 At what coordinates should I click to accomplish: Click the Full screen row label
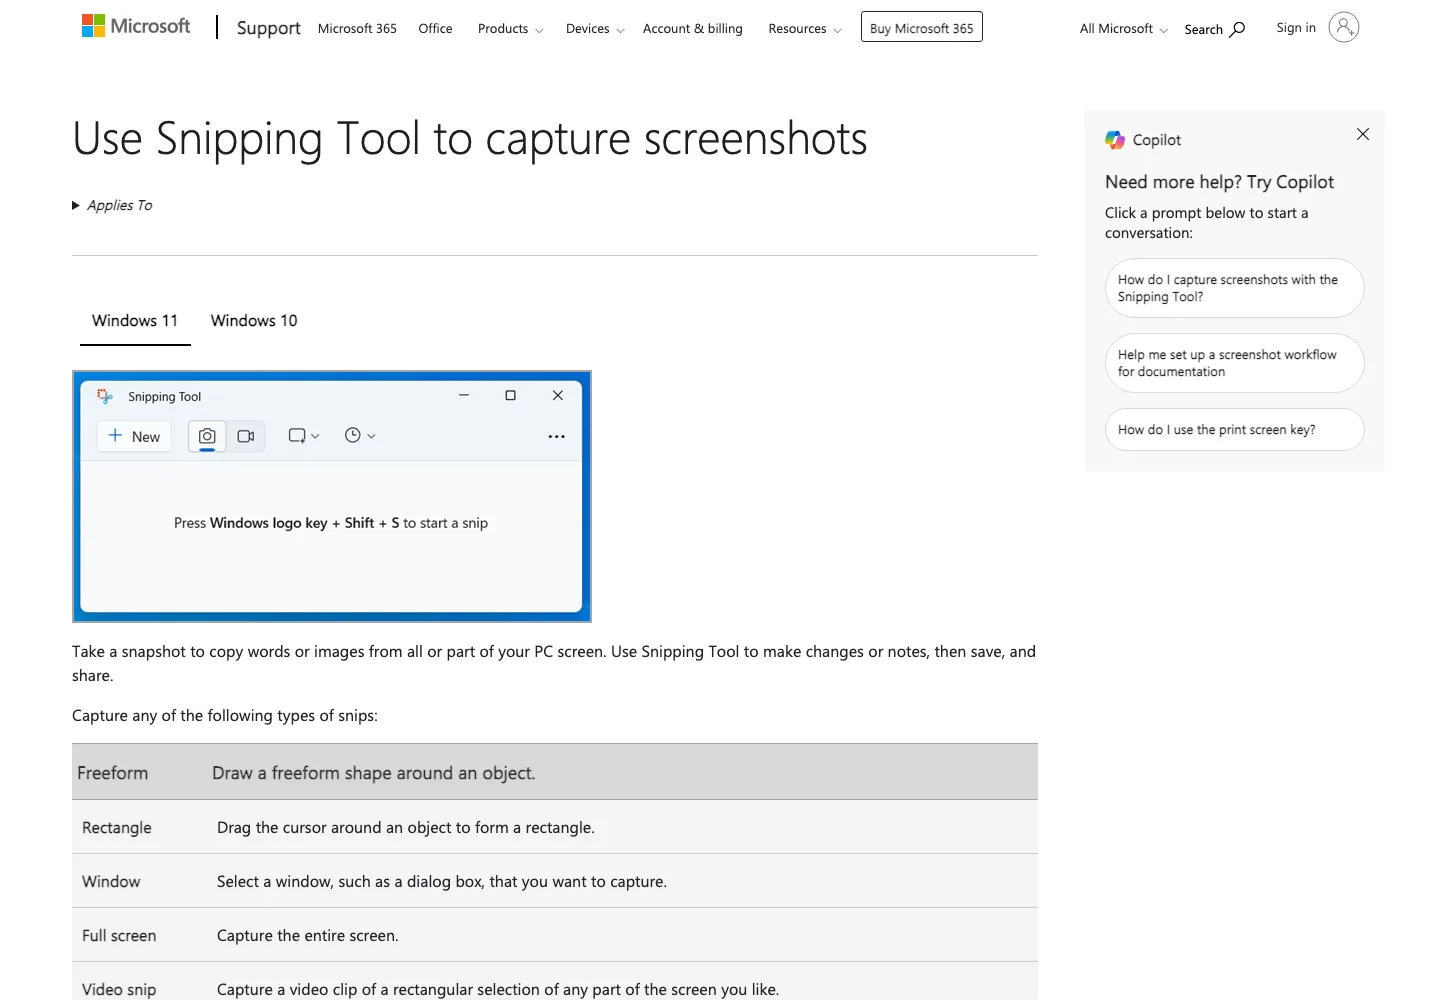[119, 936]
